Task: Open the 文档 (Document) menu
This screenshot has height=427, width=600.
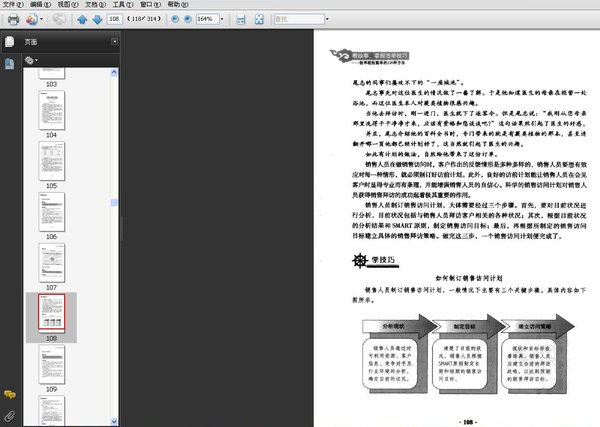Action: 95,4
